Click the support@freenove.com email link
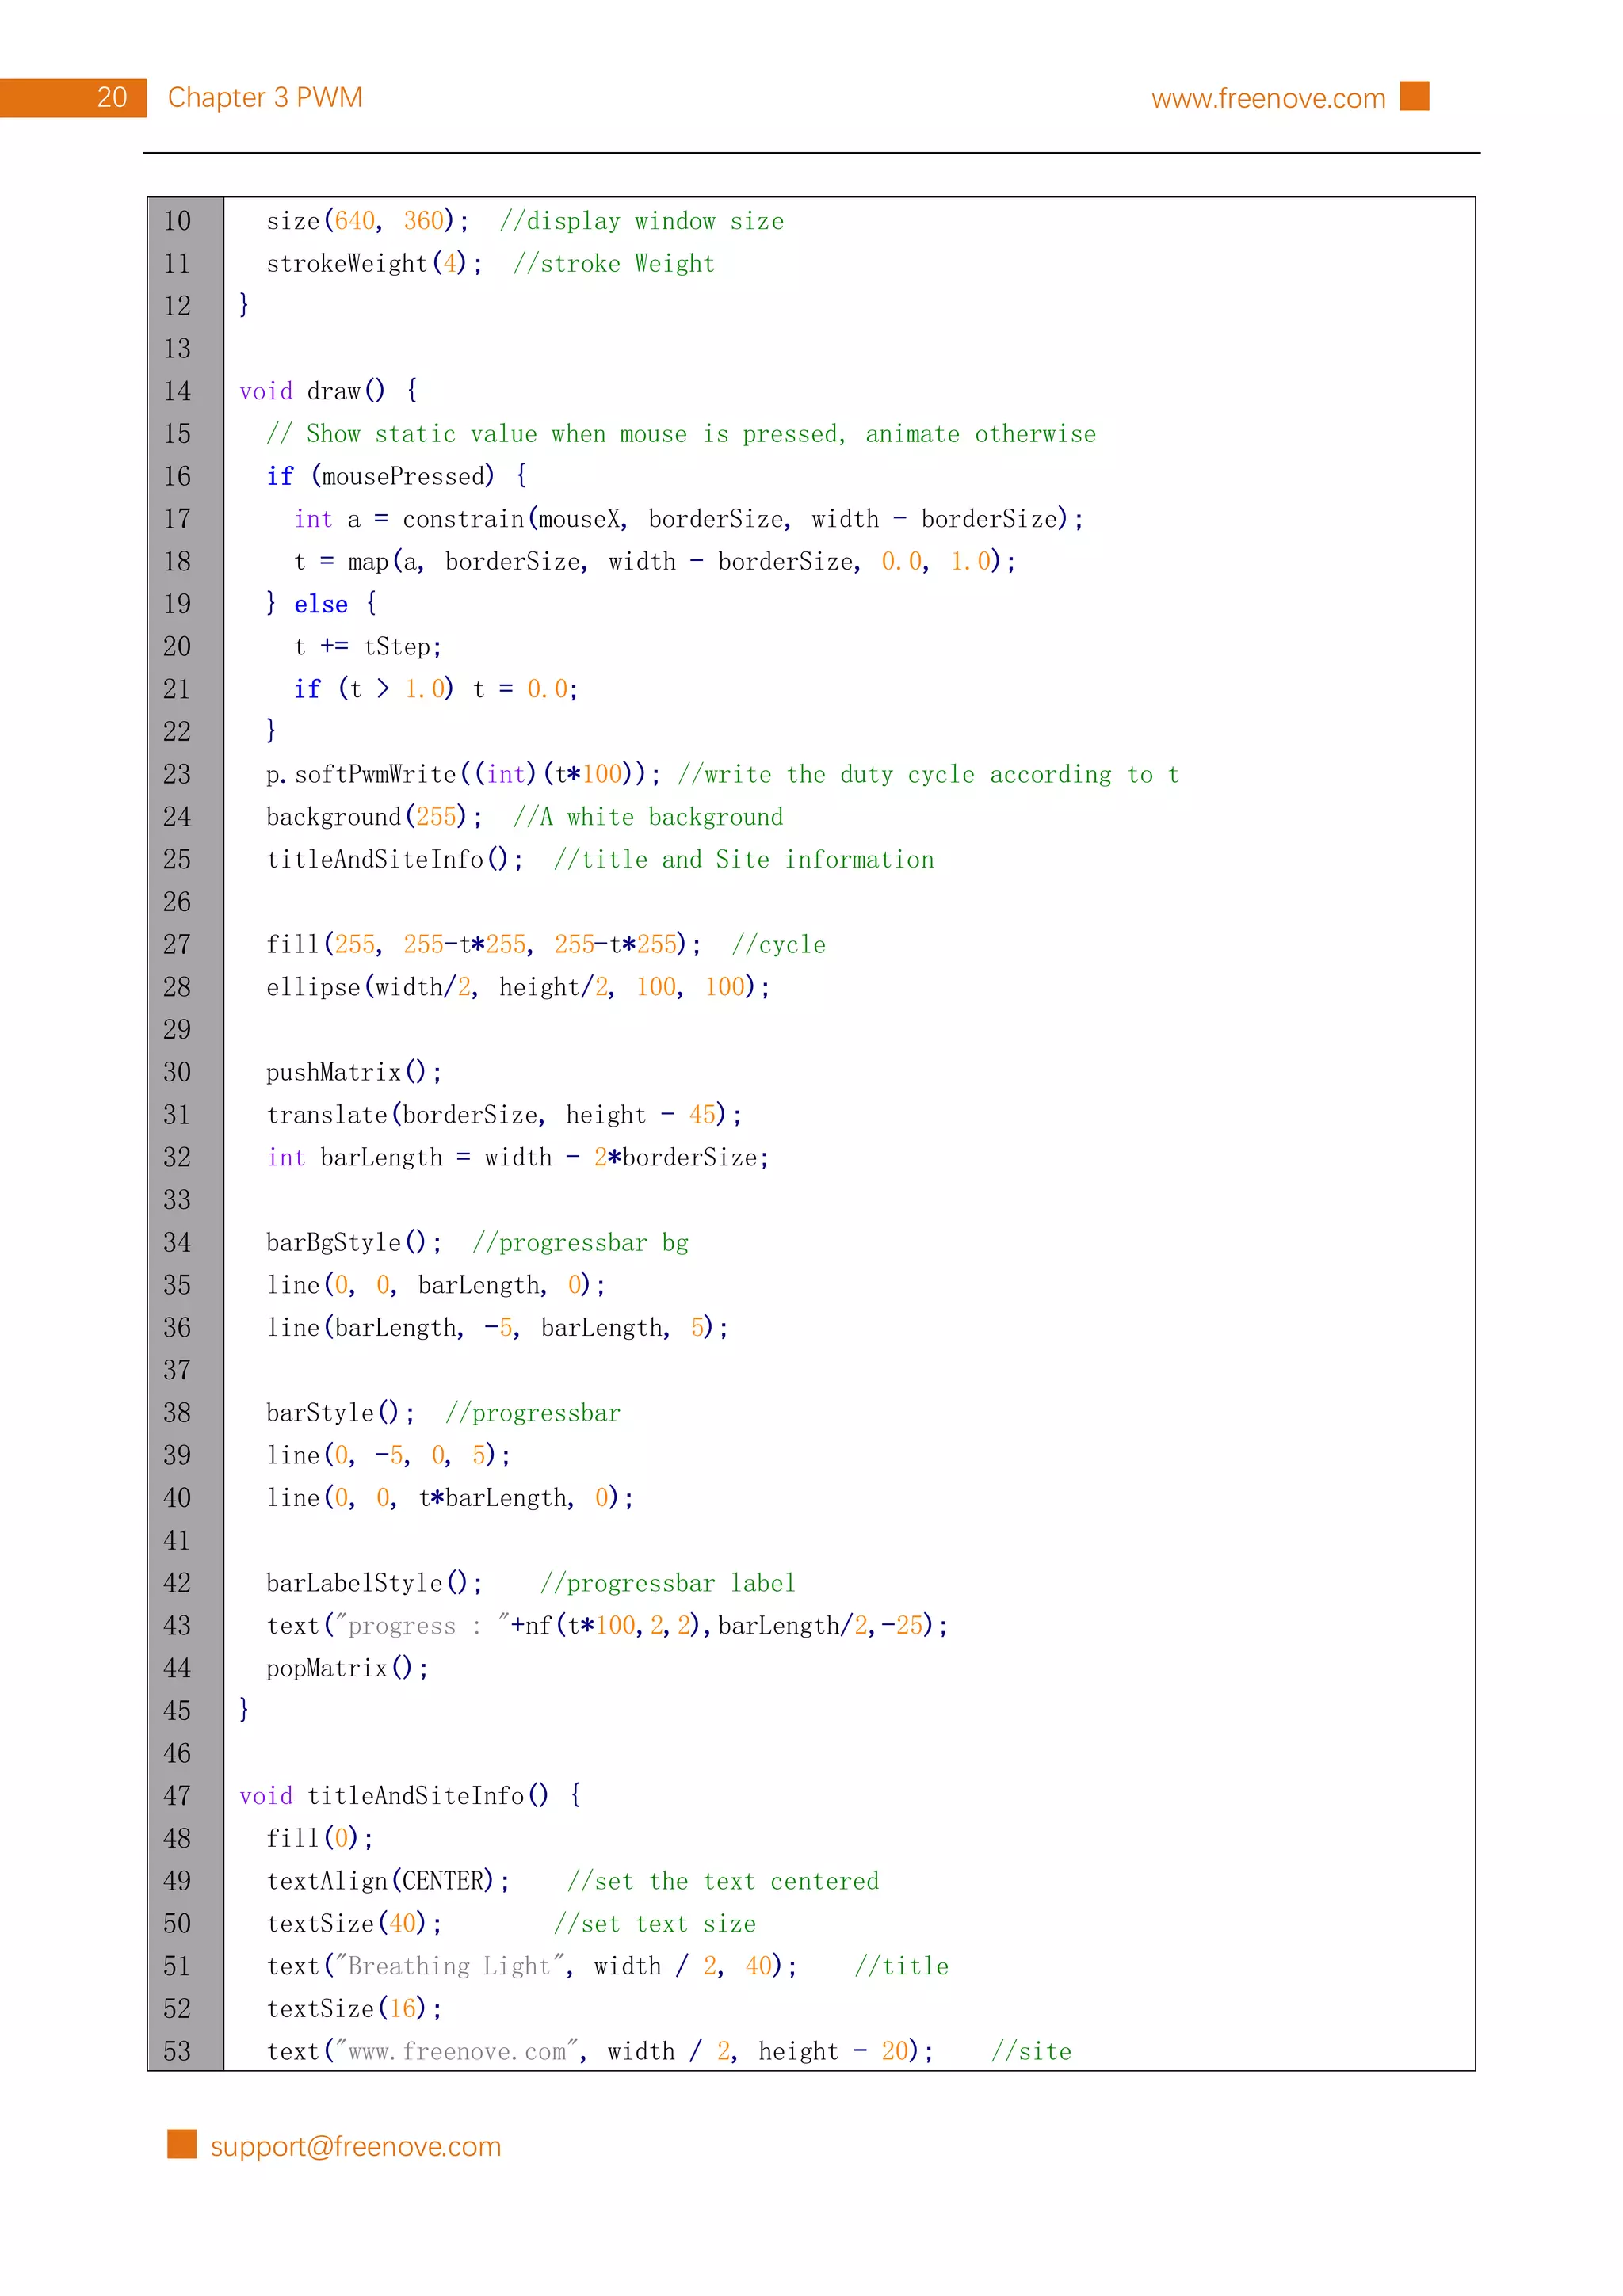Viewport: 1623px width, 2296px height. [x=355, y=2146]
